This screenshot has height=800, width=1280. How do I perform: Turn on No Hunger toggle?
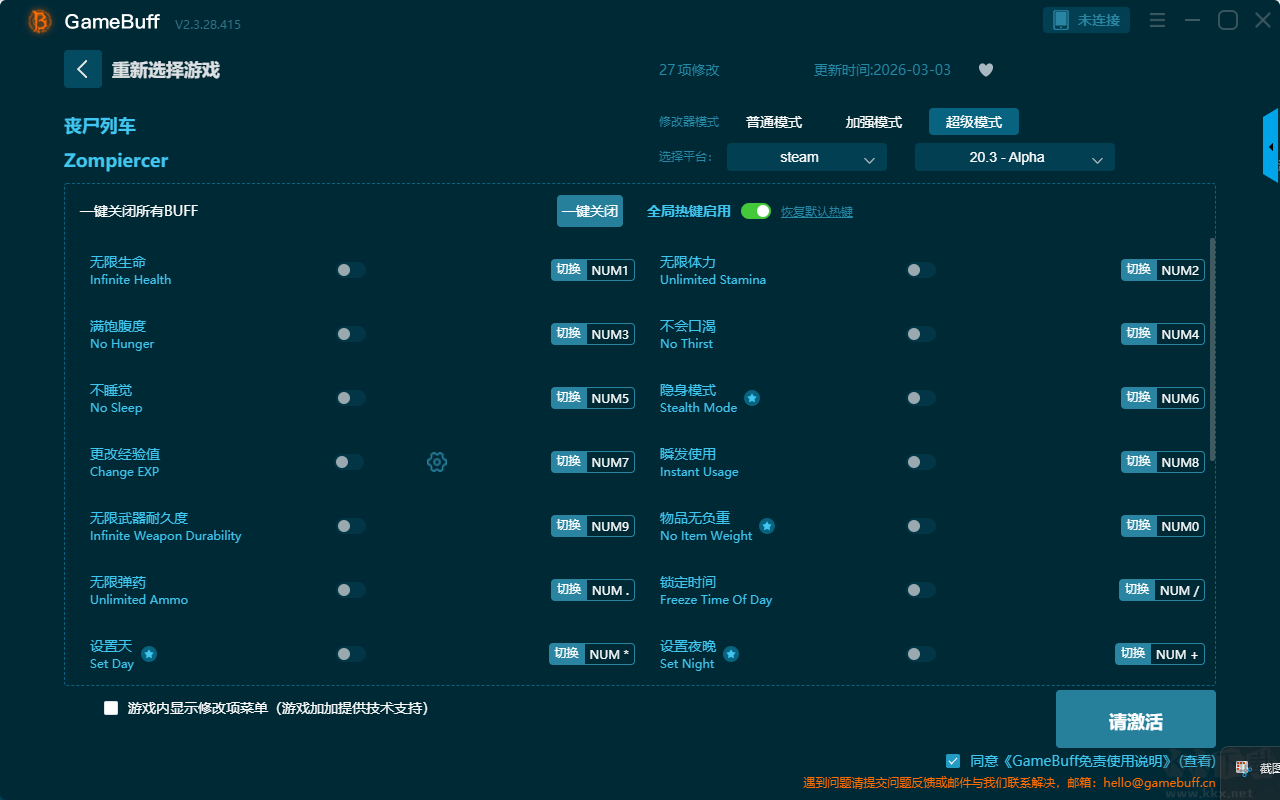pyautogui.click(x=351, y=334)
